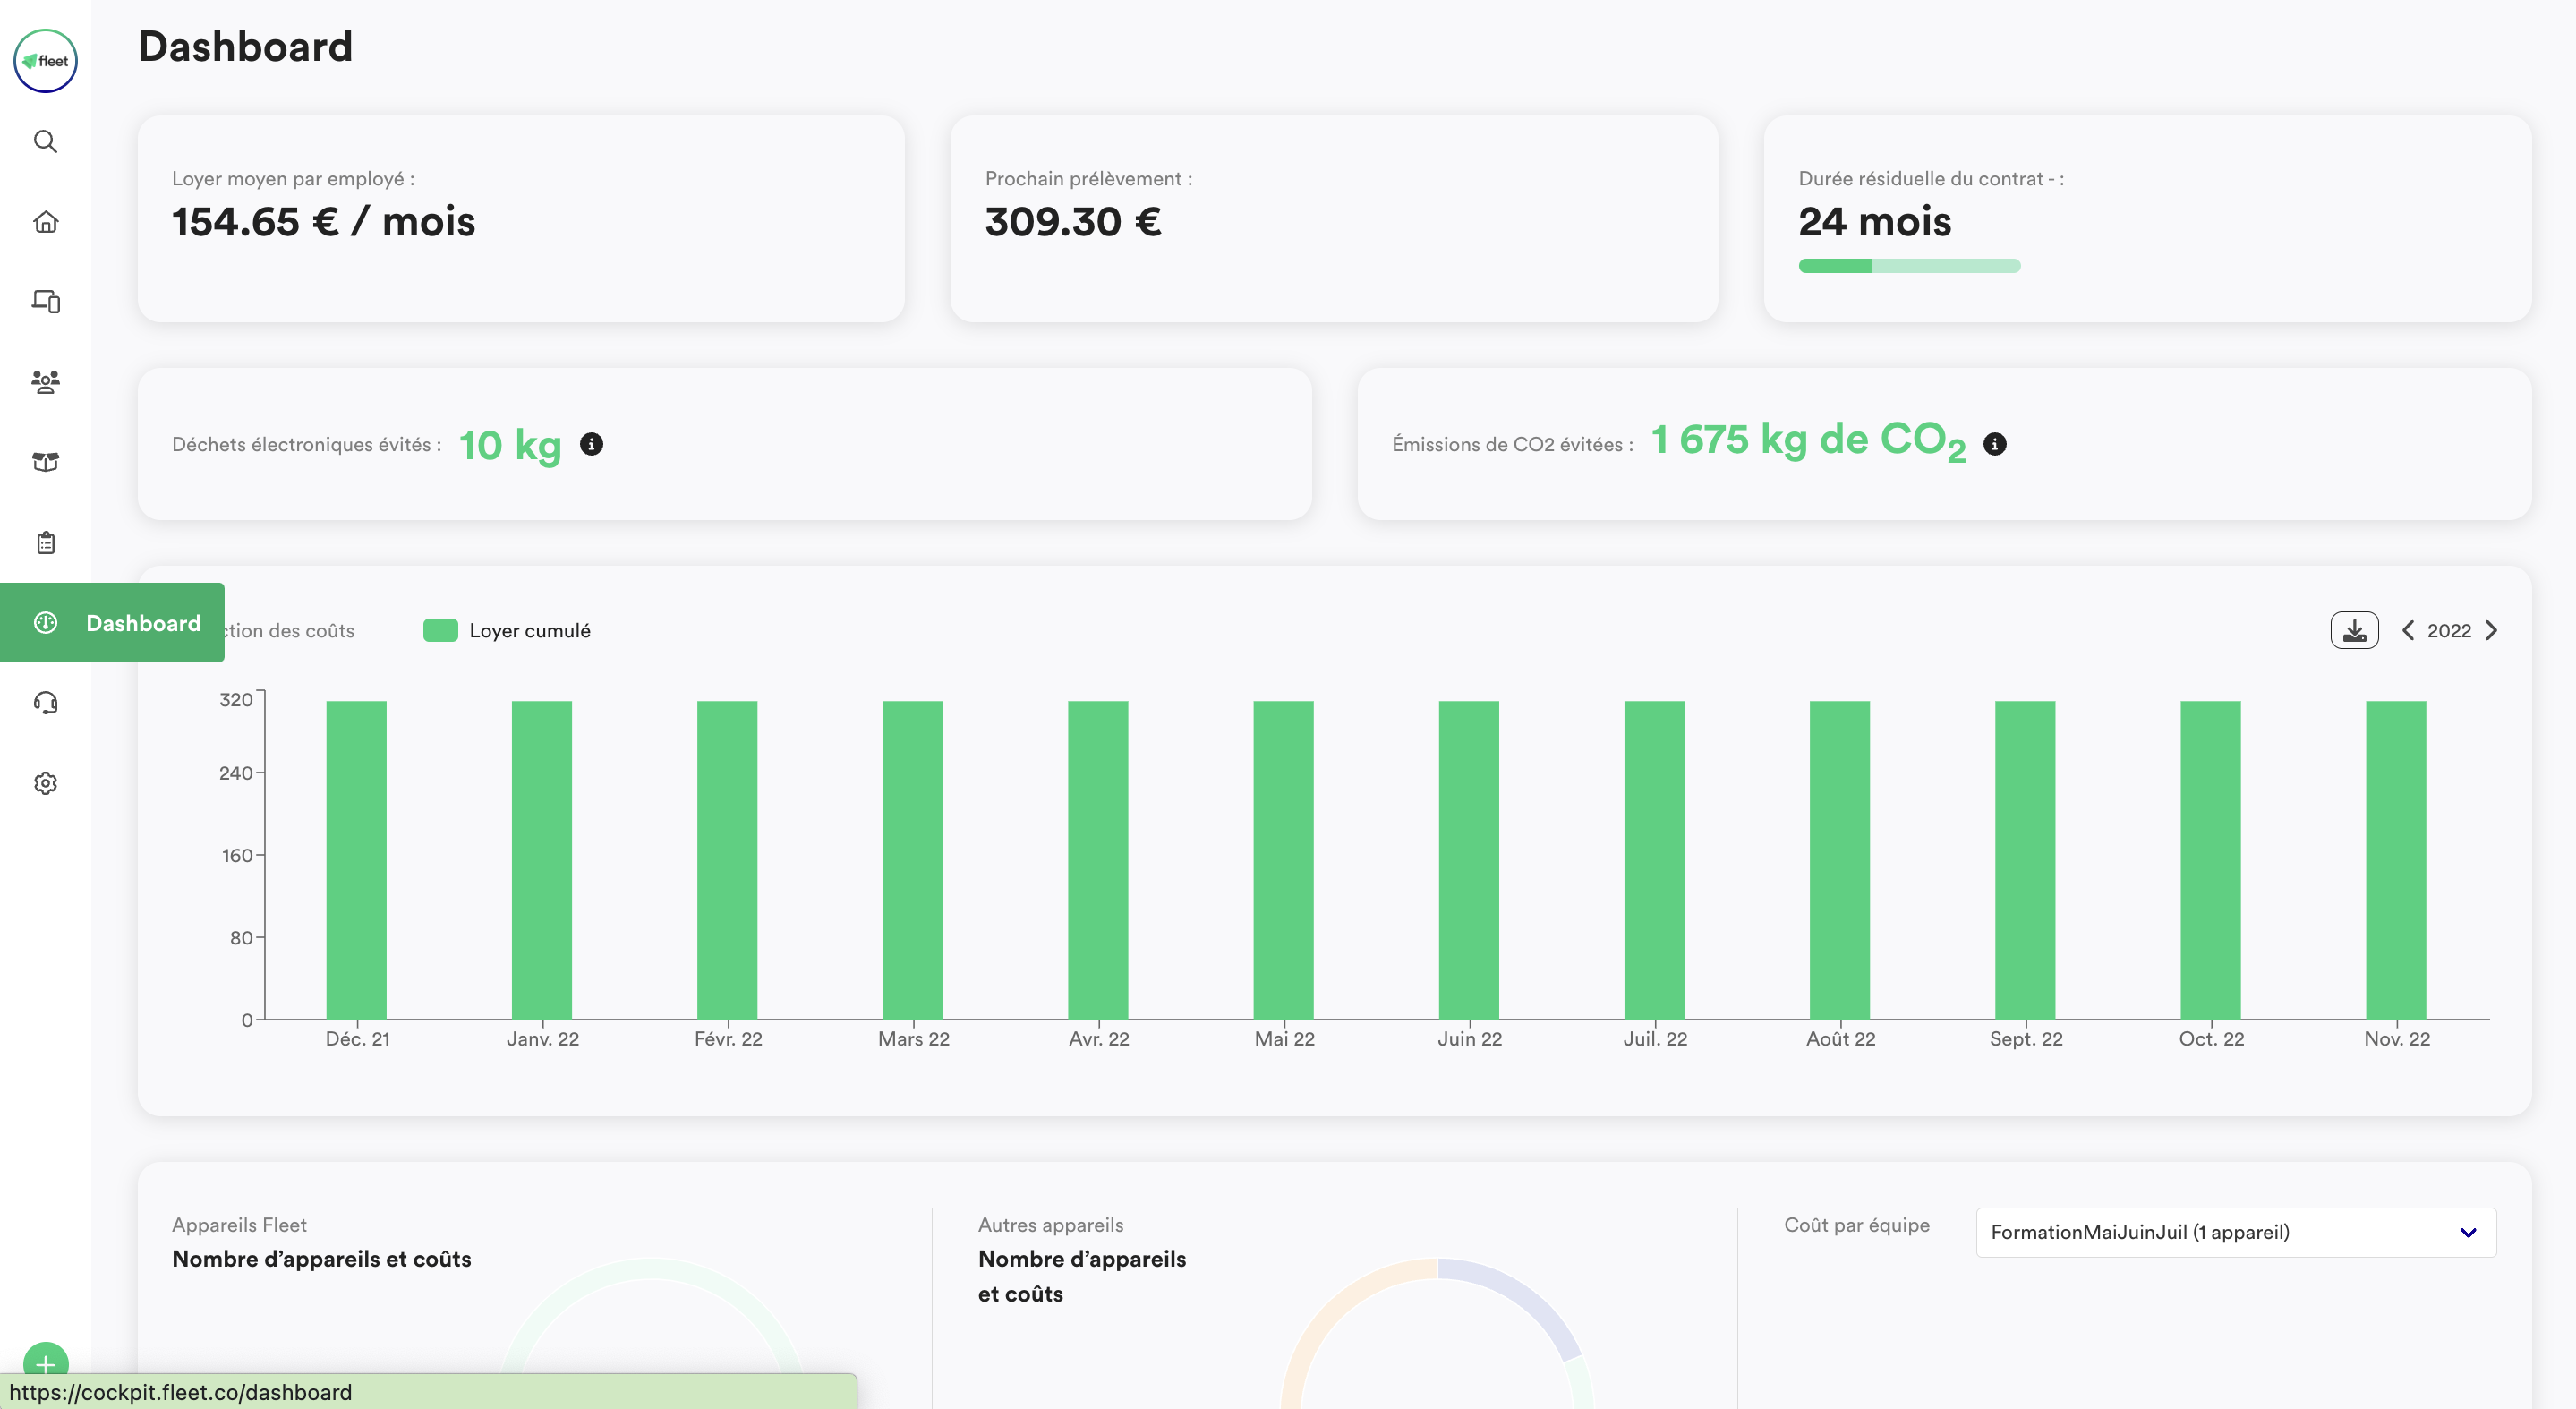
Task: Click the Nov. 22 bar
Action: click(x=2396, y=860)
